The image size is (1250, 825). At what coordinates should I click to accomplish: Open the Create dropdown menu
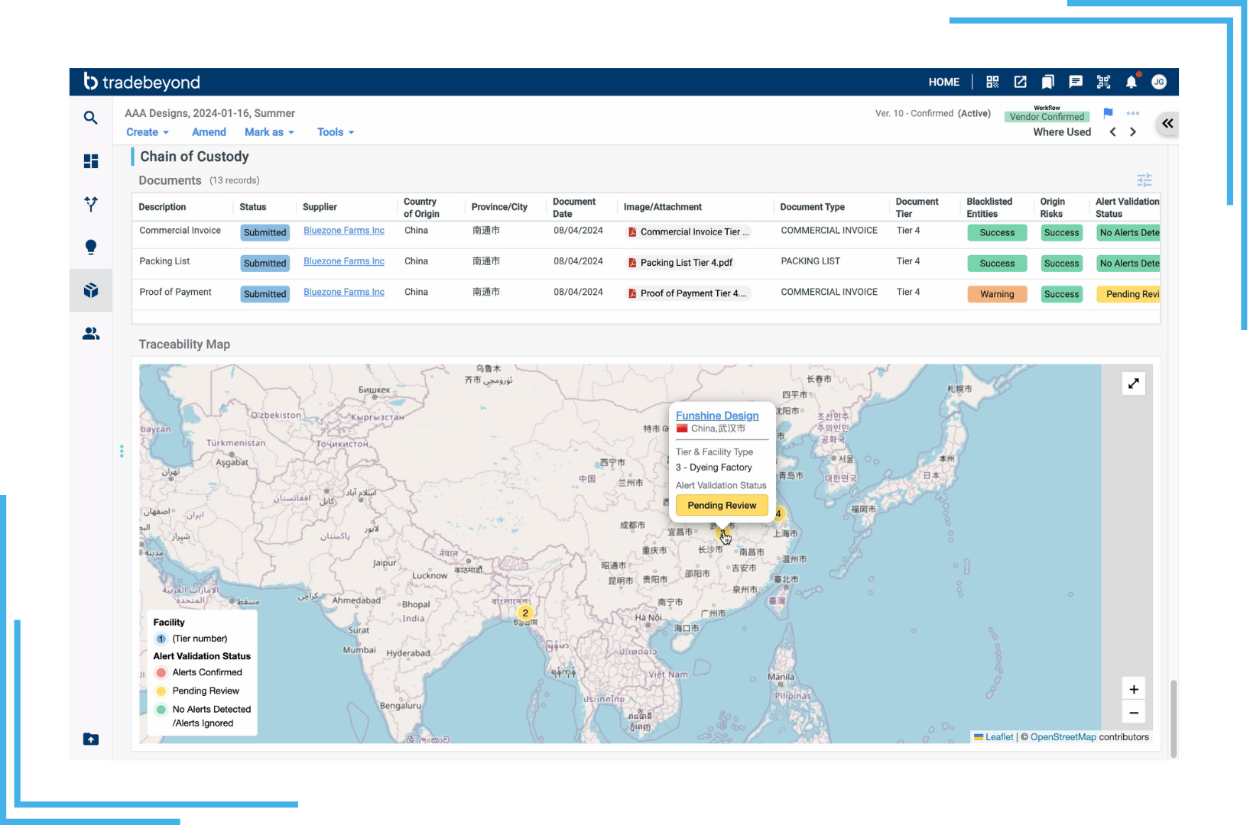(147, 132)
